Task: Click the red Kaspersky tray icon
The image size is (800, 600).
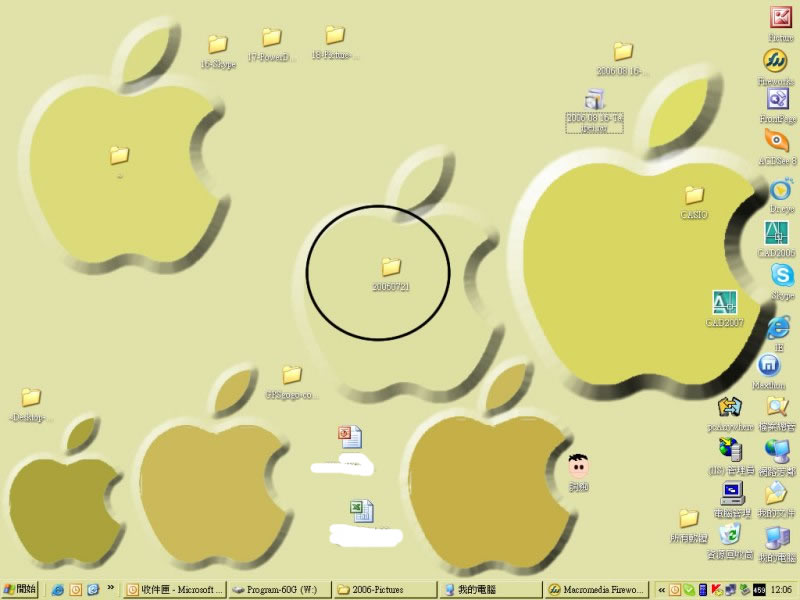Action: (716, 590)
